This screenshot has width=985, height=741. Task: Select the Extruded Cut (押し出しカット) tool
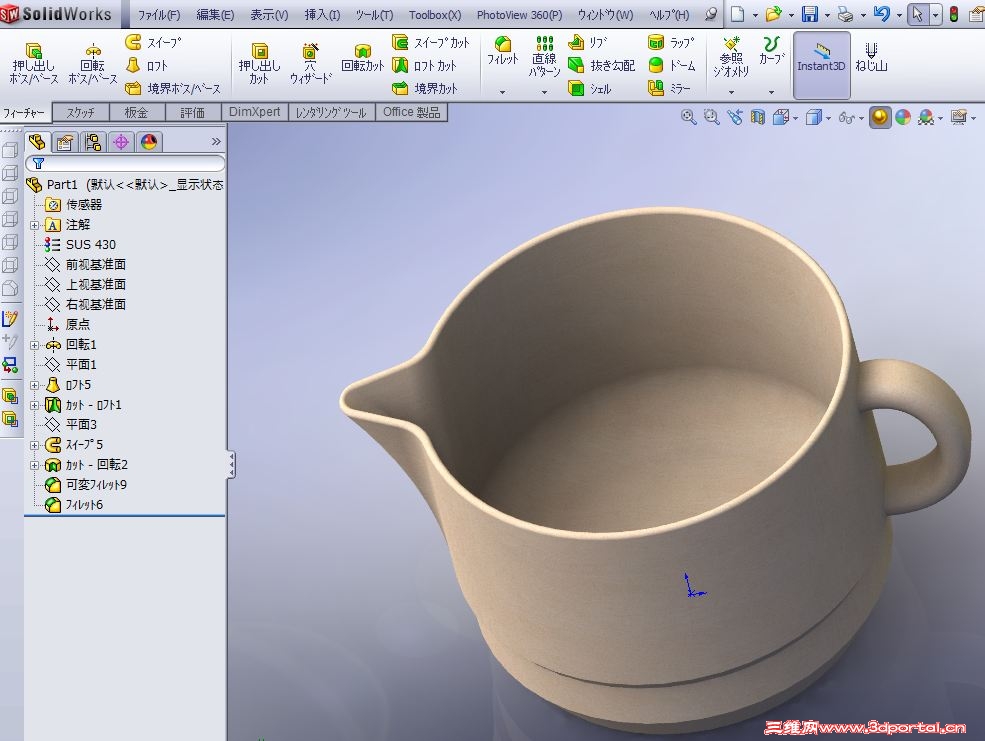[x=259, y=63]
